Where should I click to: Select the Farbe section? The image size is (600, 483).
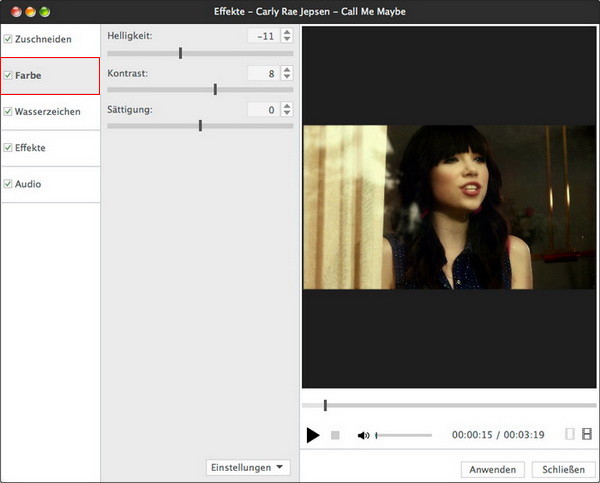click(x=50, y=76)
